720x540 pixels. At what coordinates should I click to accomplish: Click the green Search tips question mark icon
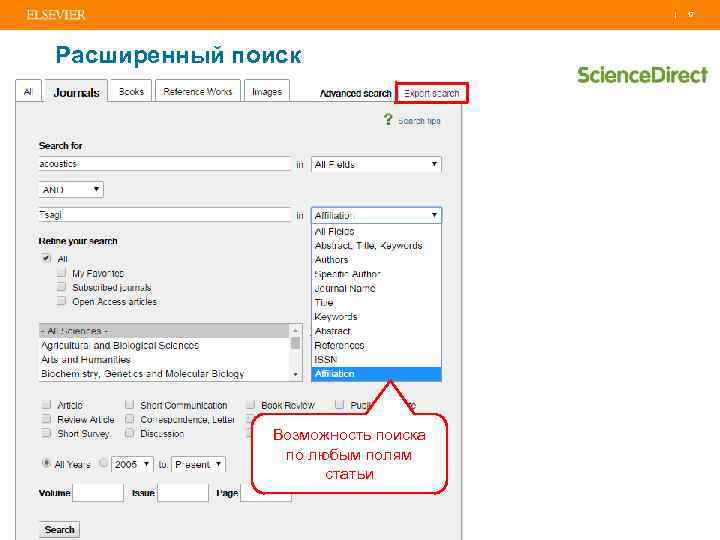388,120
